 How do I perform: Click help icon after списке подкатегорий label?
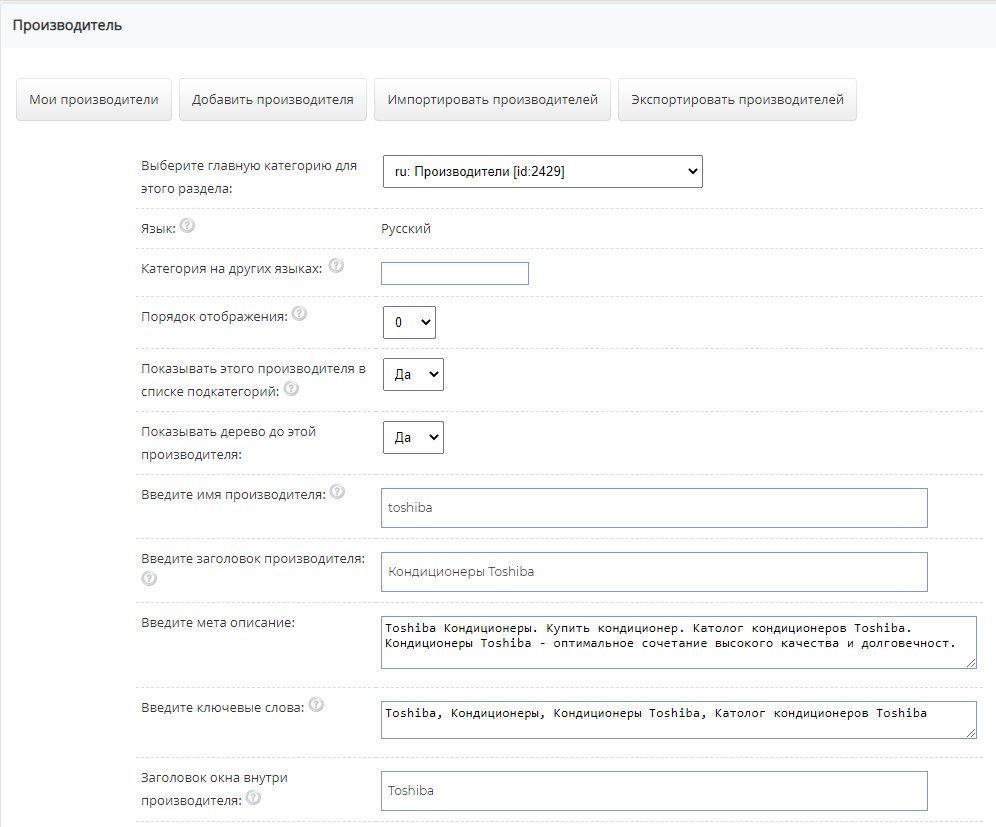click(x=291, y=389)
